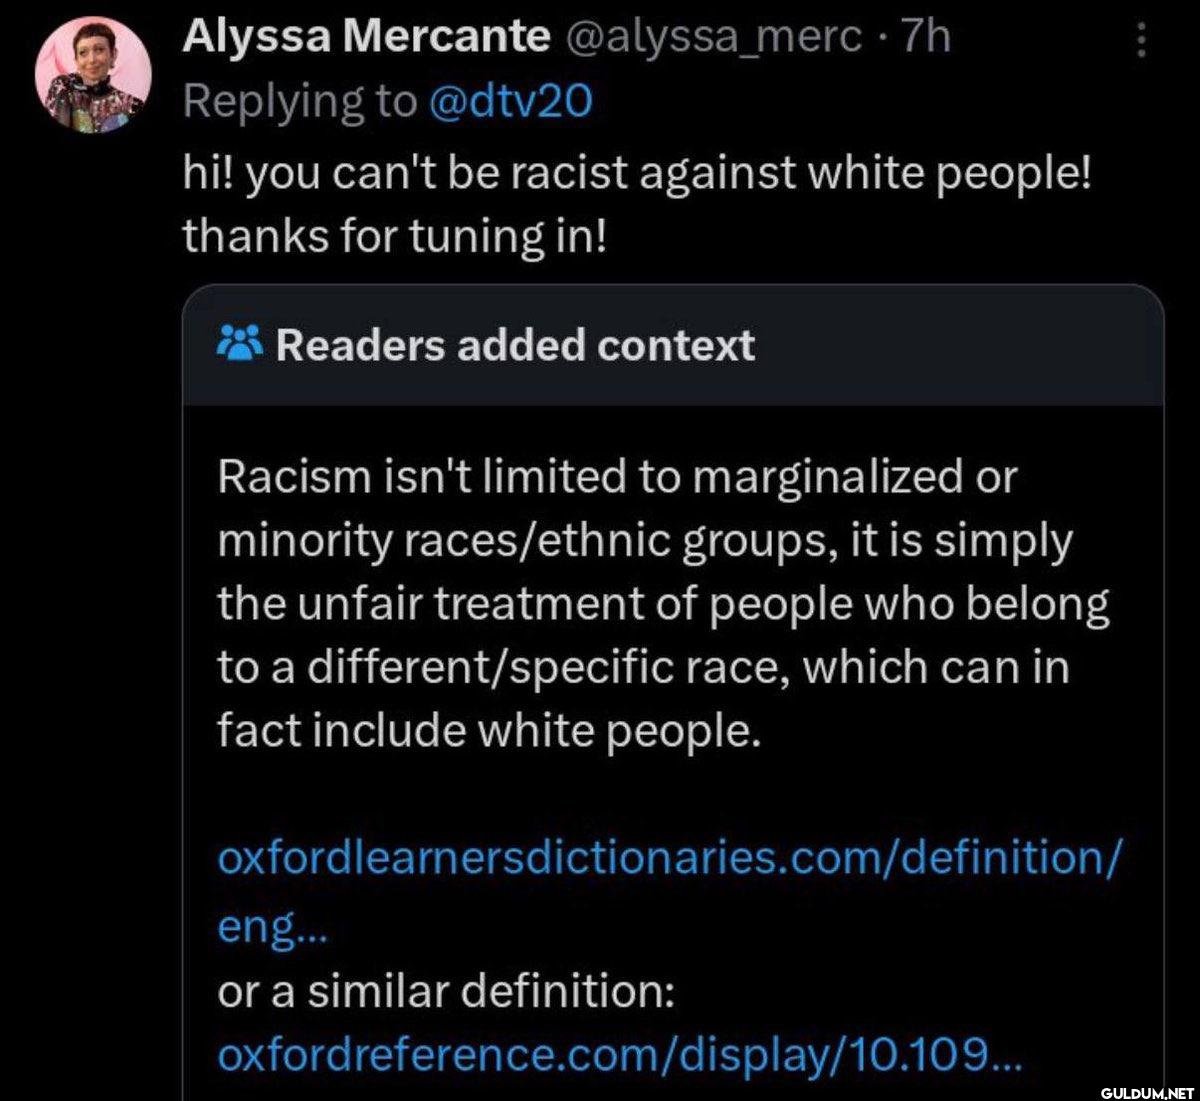Click the Readers added context people icon
This screenshot has width=1200, height=1101.
click(239, 345)
